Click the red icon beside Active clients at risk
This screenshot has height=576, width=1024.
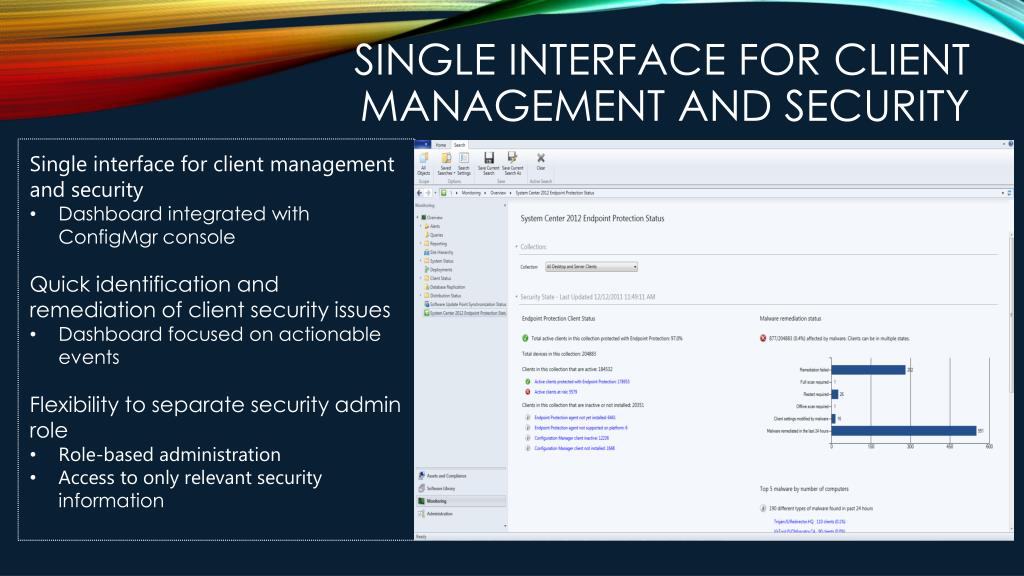pos(528,392)
